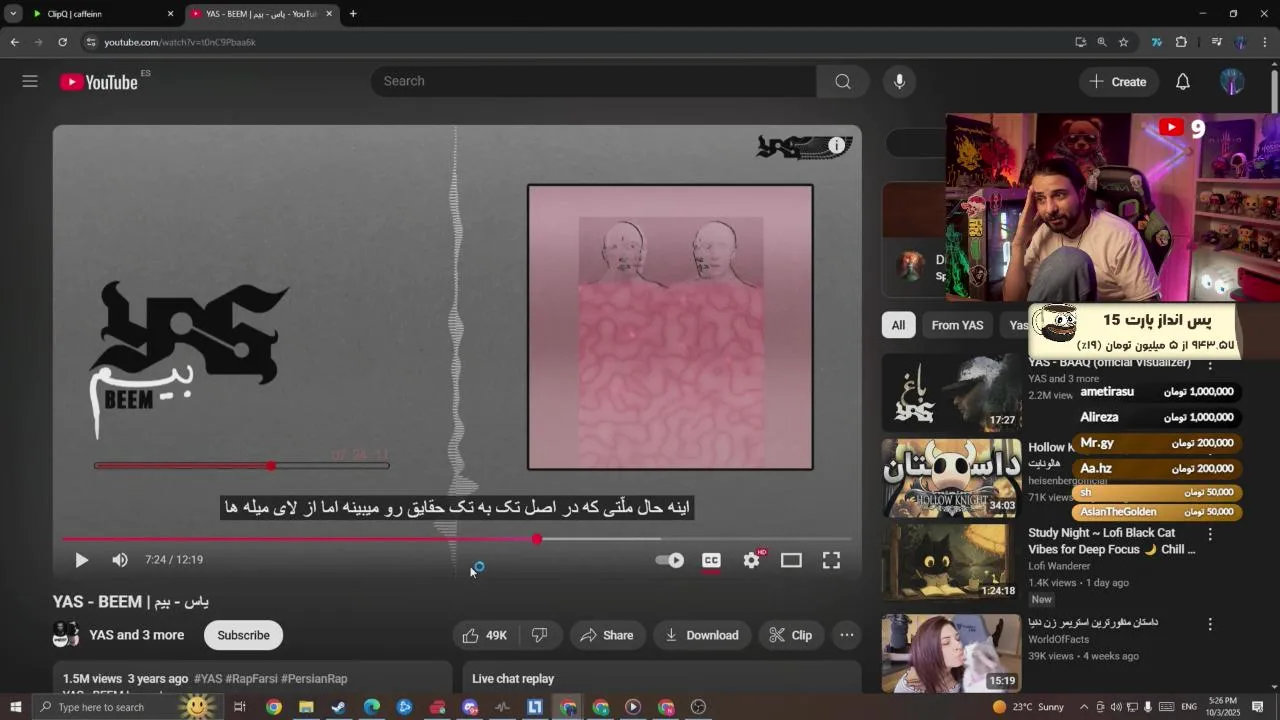Open a new browser tab
Image resolution: width=1280 pixels, height=720 pixels.
[353, 14]
